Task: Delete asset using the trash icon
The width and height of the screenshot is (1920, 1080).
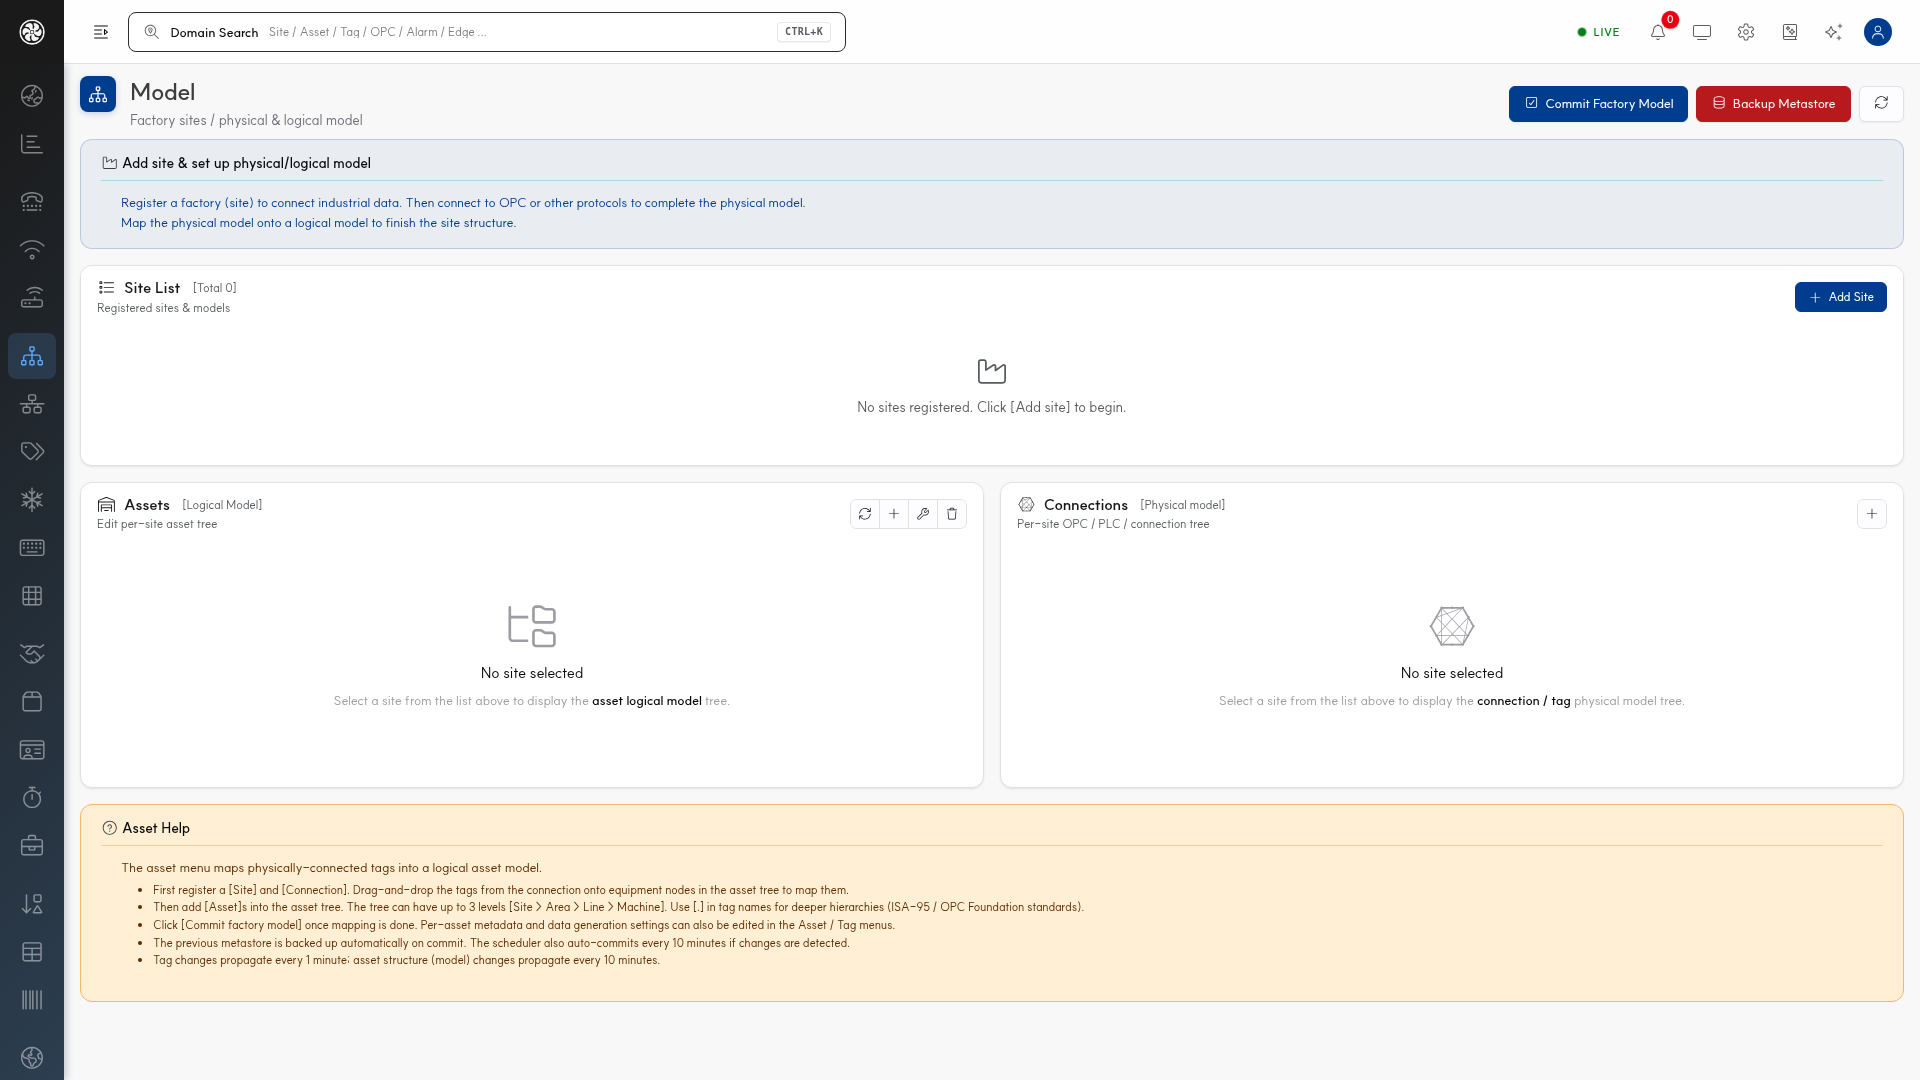Action: [952, 514]
